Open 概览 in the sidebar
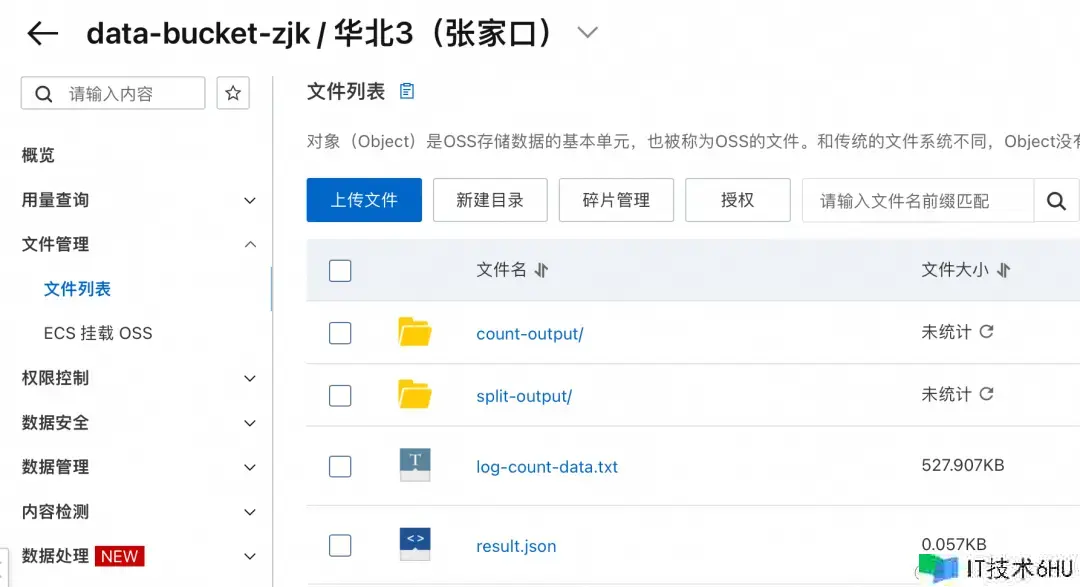1080x587 pixels. tap(38, 155)
